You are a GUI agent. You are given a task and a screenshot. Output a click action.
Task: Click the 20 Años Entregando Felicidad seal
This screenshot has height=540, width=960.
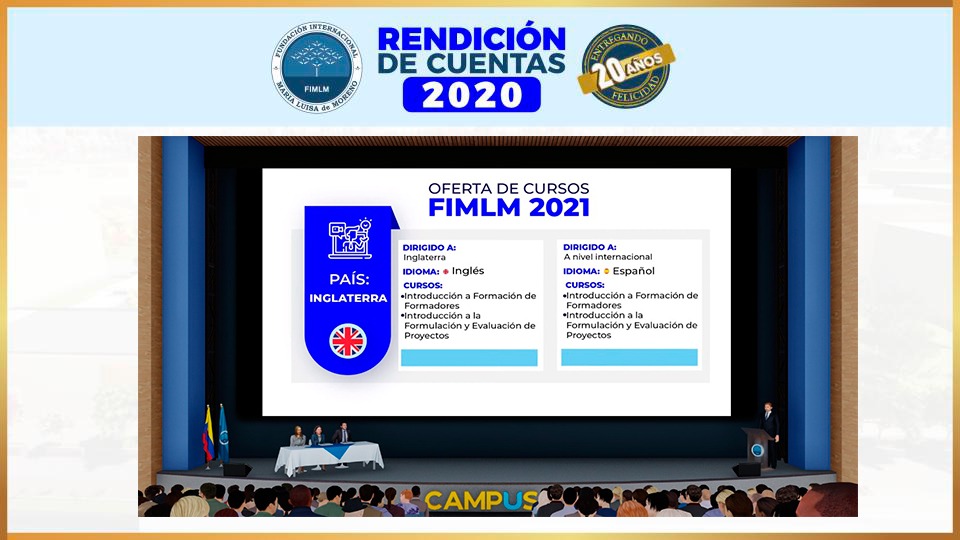(626, 66)
